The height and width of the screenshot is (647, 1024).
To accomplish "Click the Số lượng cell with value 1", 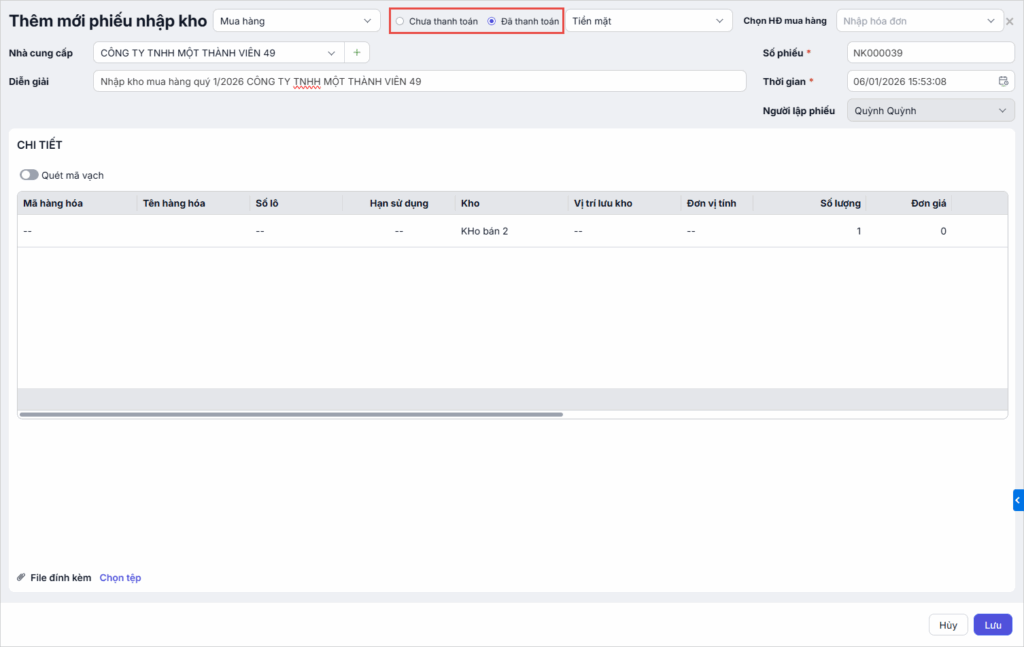I will [x=810, y=231].
